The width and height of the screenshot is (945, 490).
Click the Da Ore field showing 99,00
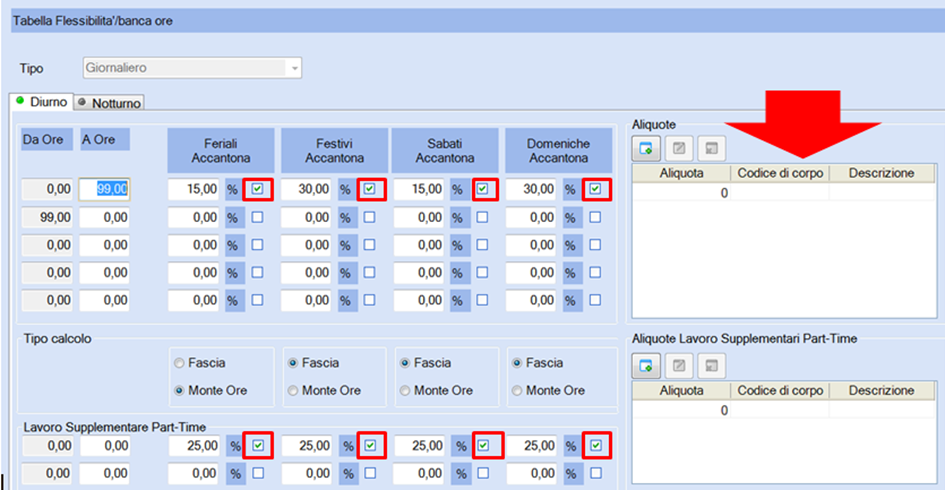pos(47,217)
